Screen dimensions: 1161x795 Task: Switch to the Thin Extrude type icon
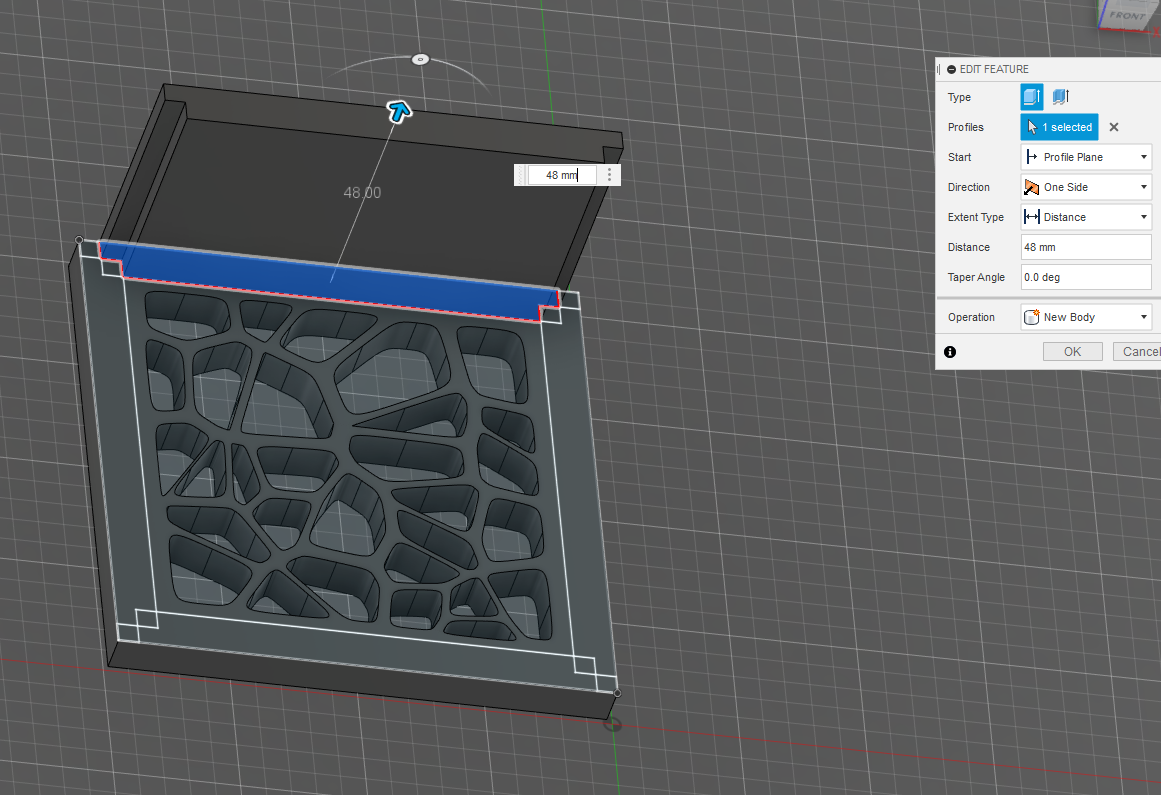click(x=1060, y=96)
